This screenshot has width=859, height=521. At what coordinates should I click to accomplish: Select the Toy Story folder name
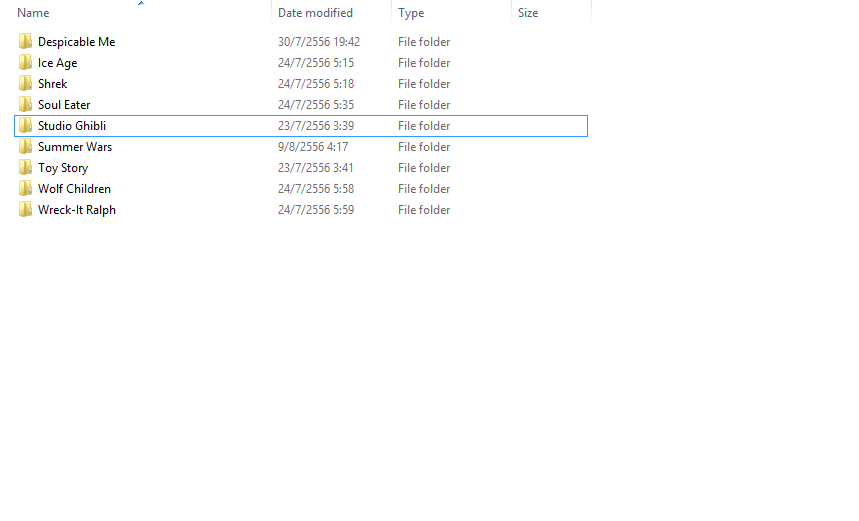click(63, 168)
